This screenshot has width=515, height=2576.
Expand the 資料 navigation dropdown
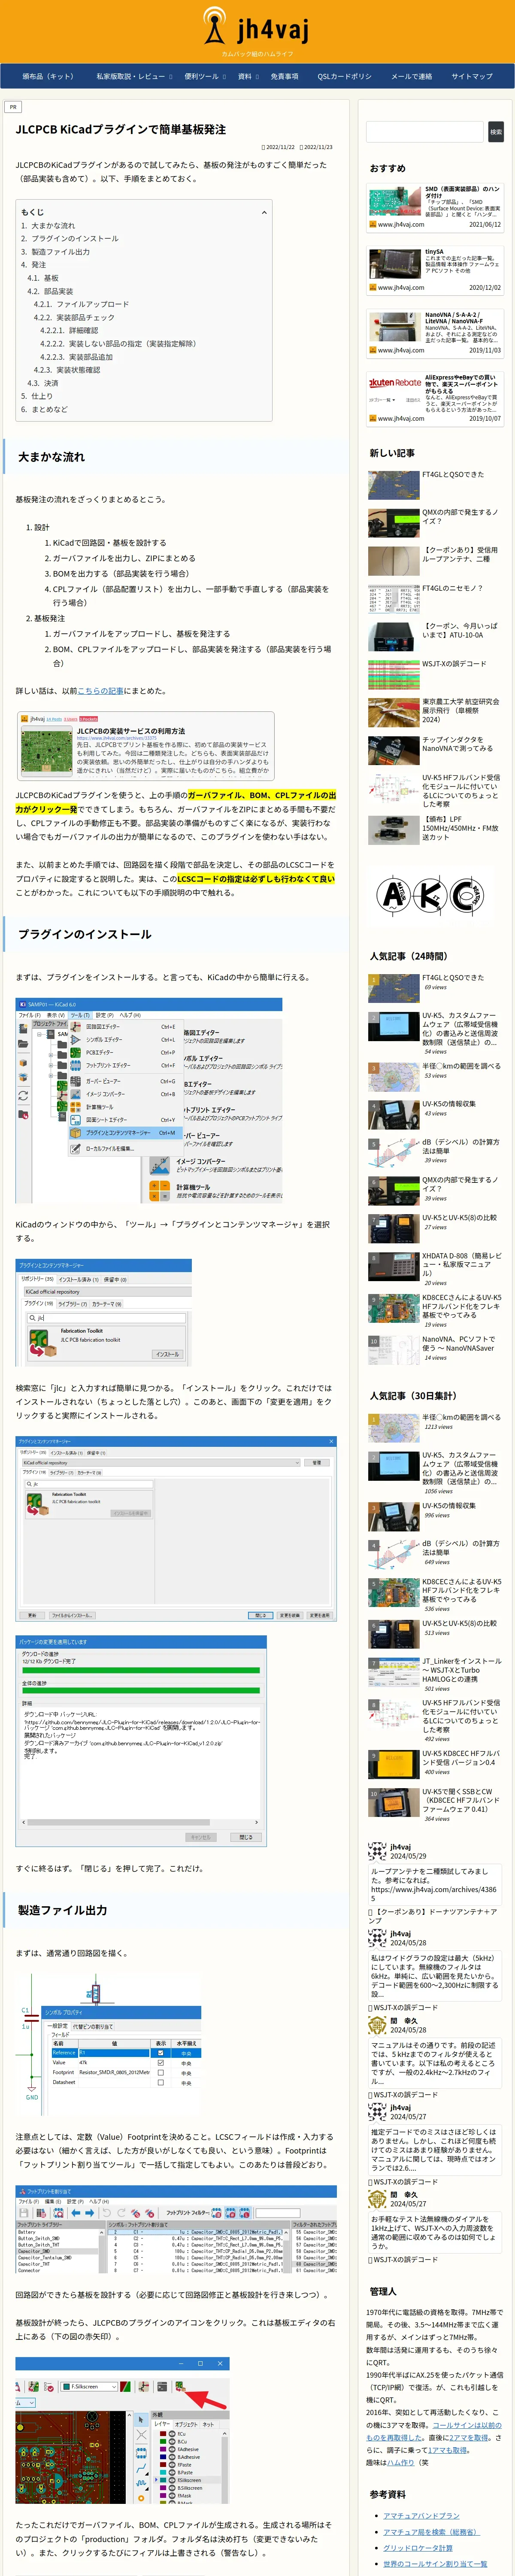248,76
